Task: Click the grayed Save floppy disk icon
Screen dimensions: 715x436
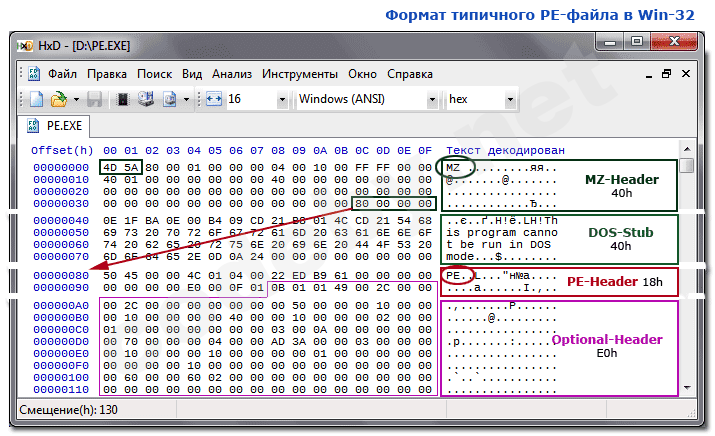Action: 94,99
